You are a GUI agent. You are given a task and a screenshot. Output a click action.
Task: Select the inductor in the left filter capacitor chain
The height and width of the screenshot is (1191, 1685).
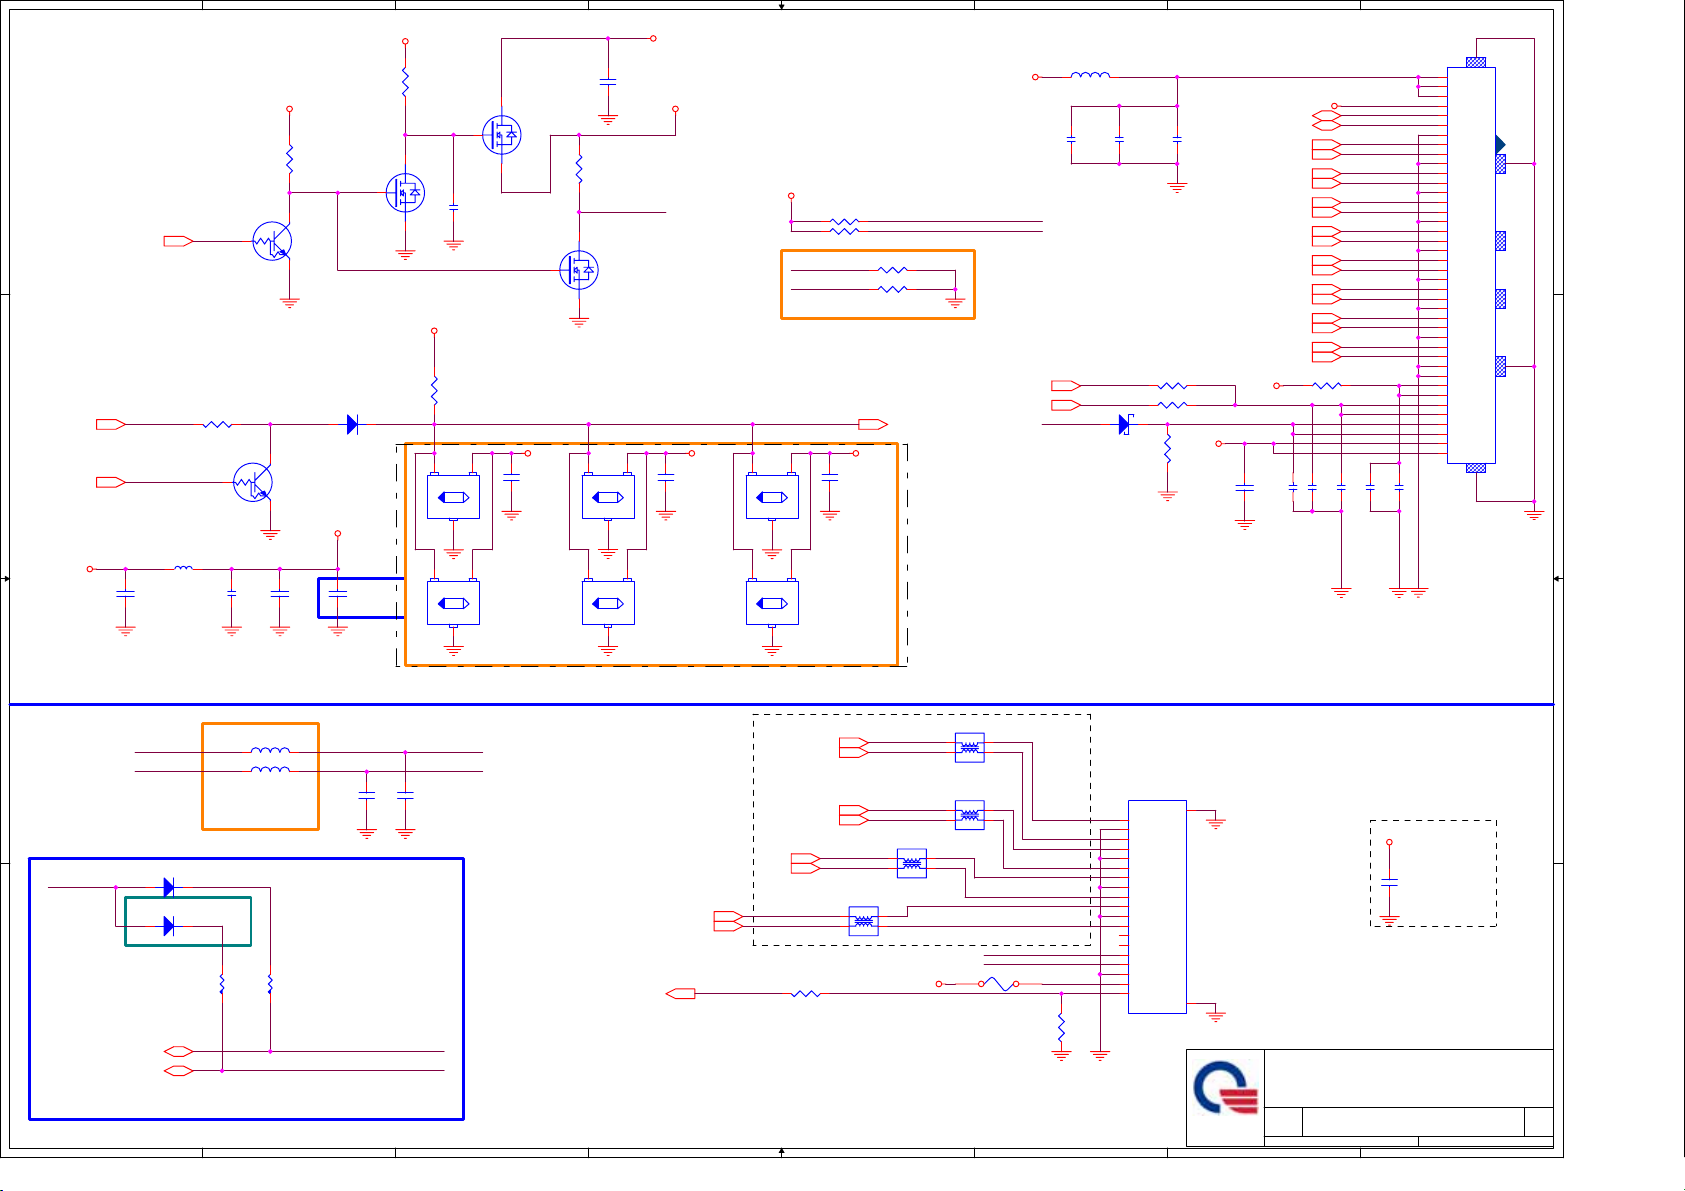183,568
